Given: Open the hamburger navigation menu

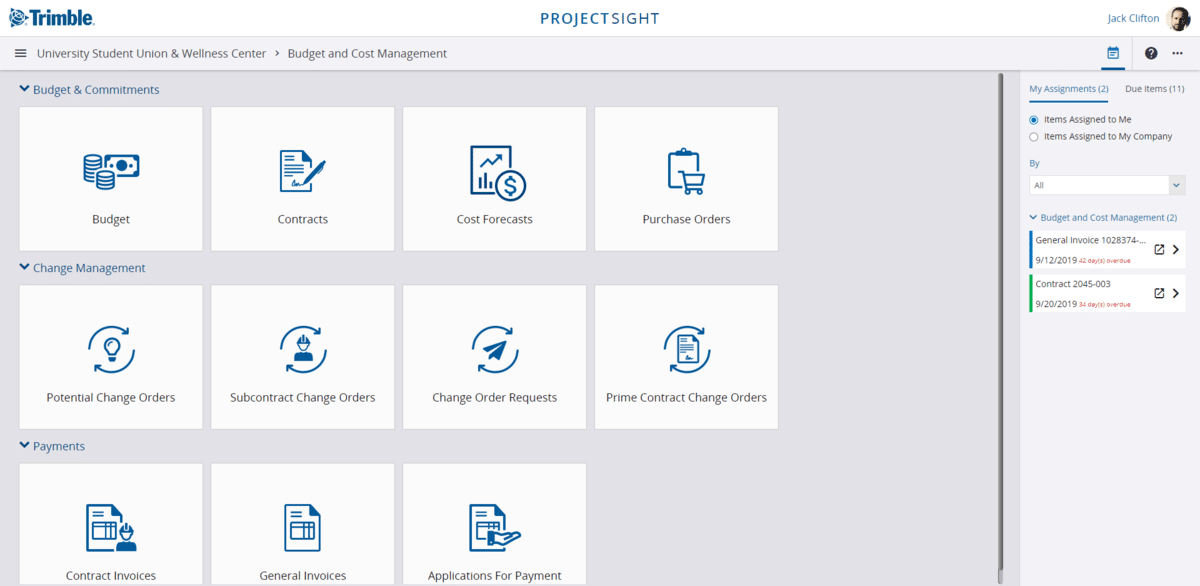Looking at the screenshot, I should coord(20,53).
